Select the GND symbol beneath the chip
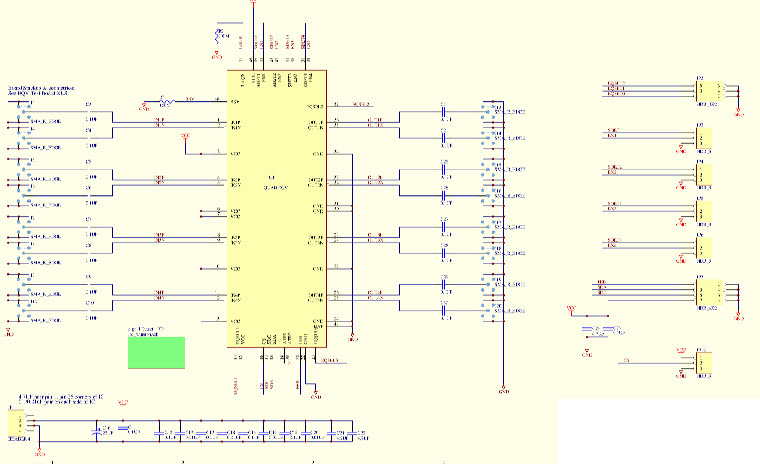 [315, 395]
